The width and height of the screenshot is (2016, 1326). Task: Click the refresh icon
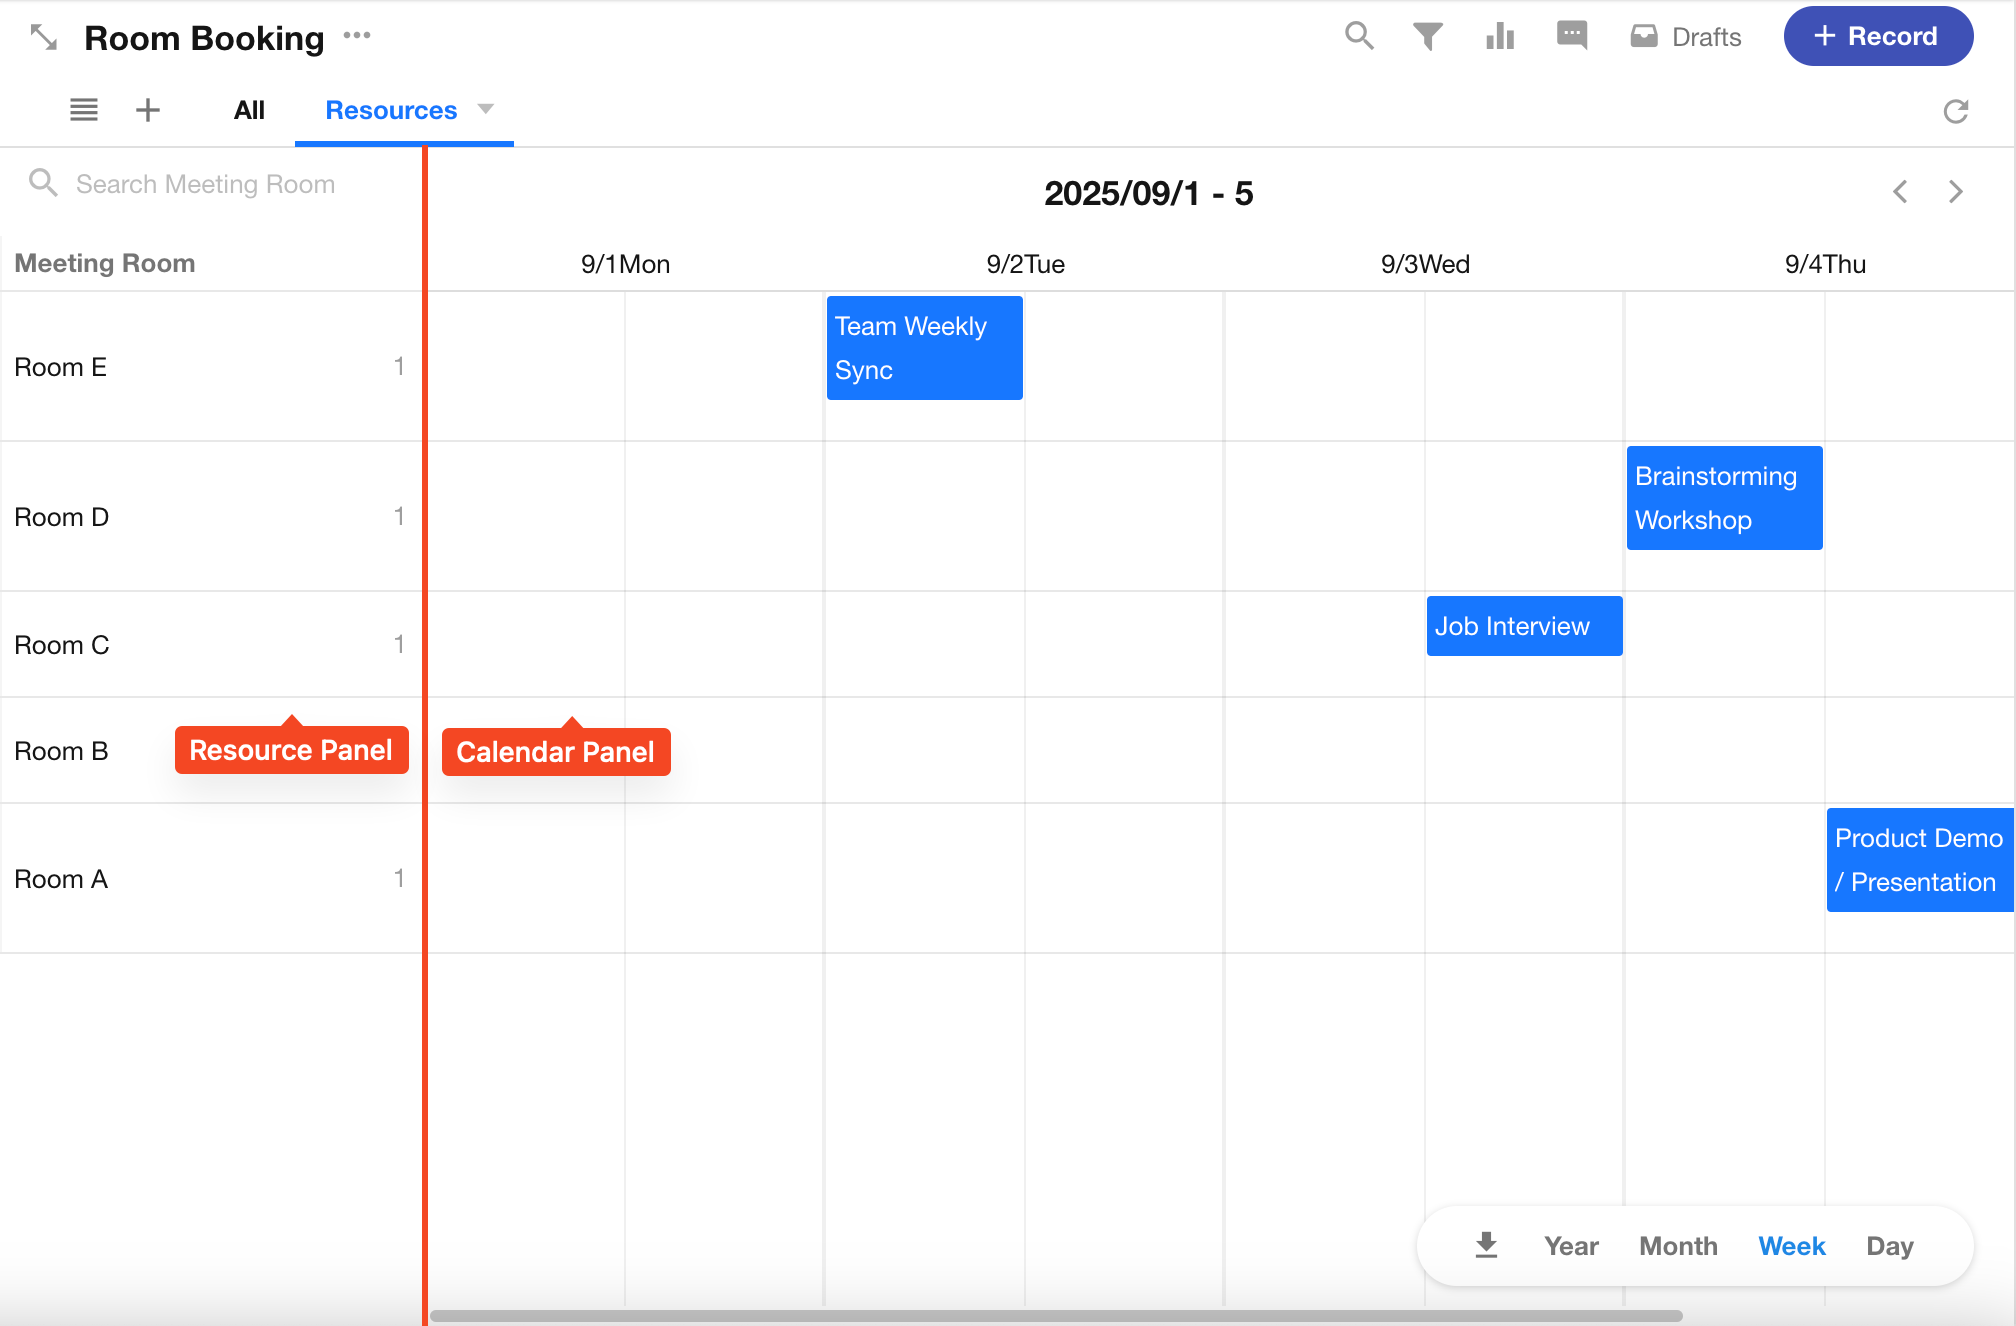tap(1956, 111)
